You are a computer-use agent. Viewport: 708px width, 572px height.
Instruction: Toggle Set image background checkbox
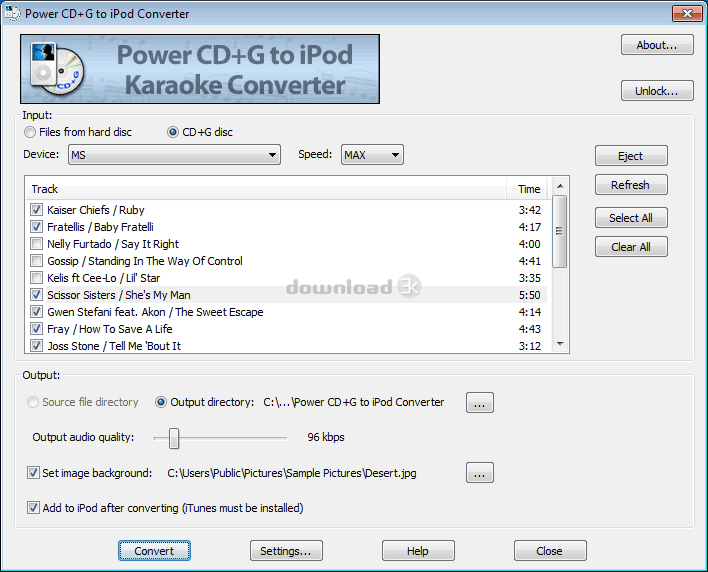(x=33, y=473)
